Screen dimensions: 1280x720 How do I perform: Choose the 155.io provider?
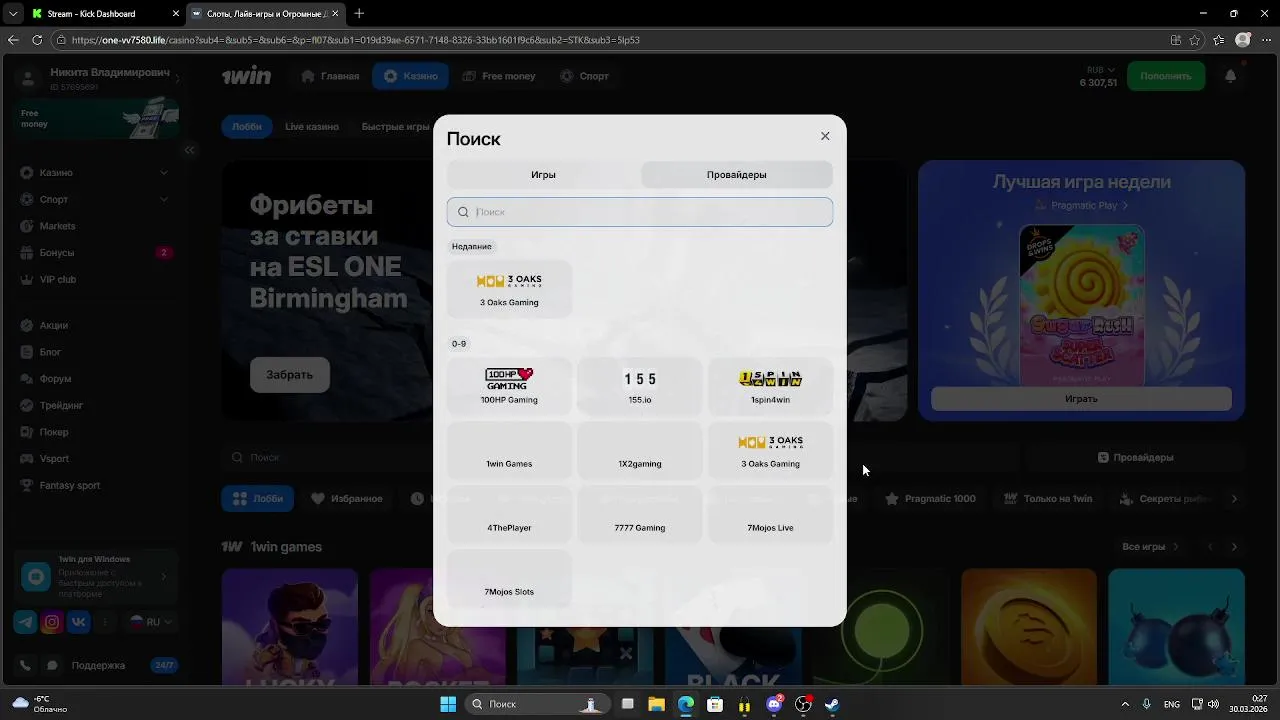[640, 386]
